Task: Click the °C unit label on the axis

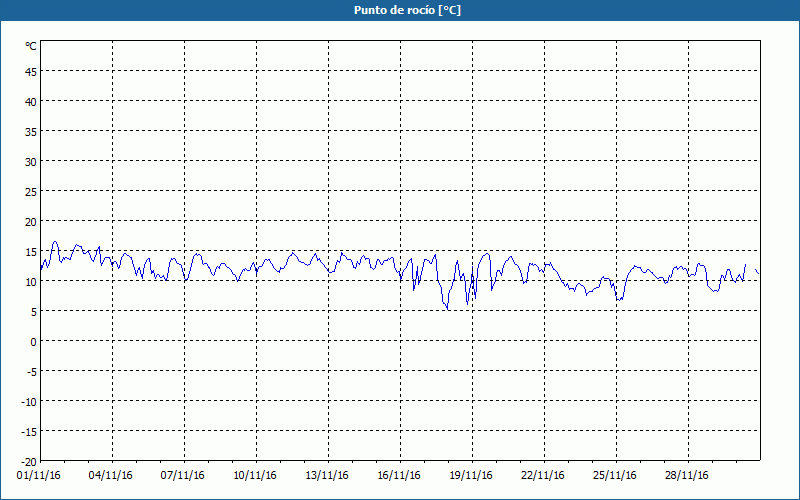Action: pyautogui.click(x=31, y=46)
